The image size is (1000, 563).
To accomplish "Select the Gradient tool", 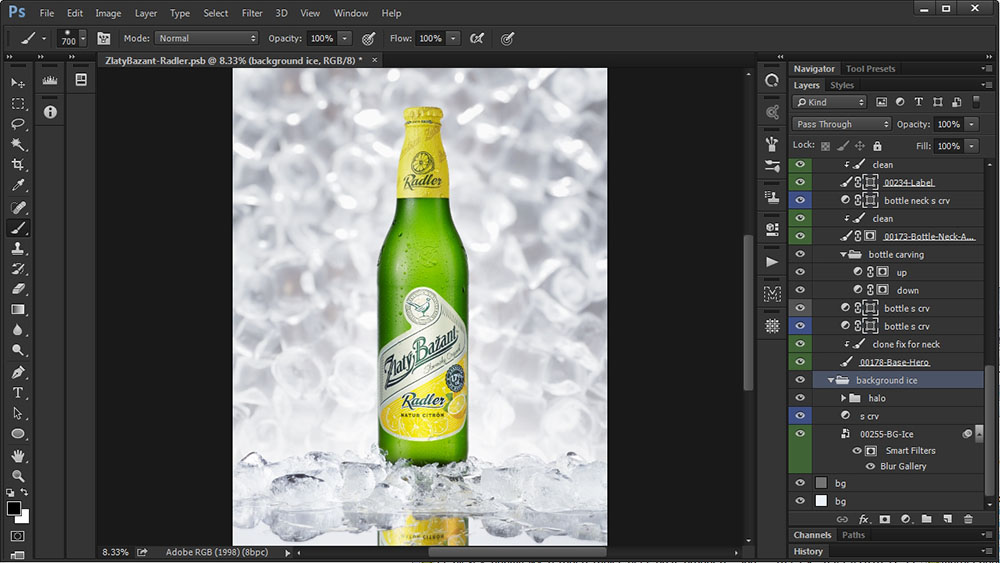I will [x=18, y=309].
